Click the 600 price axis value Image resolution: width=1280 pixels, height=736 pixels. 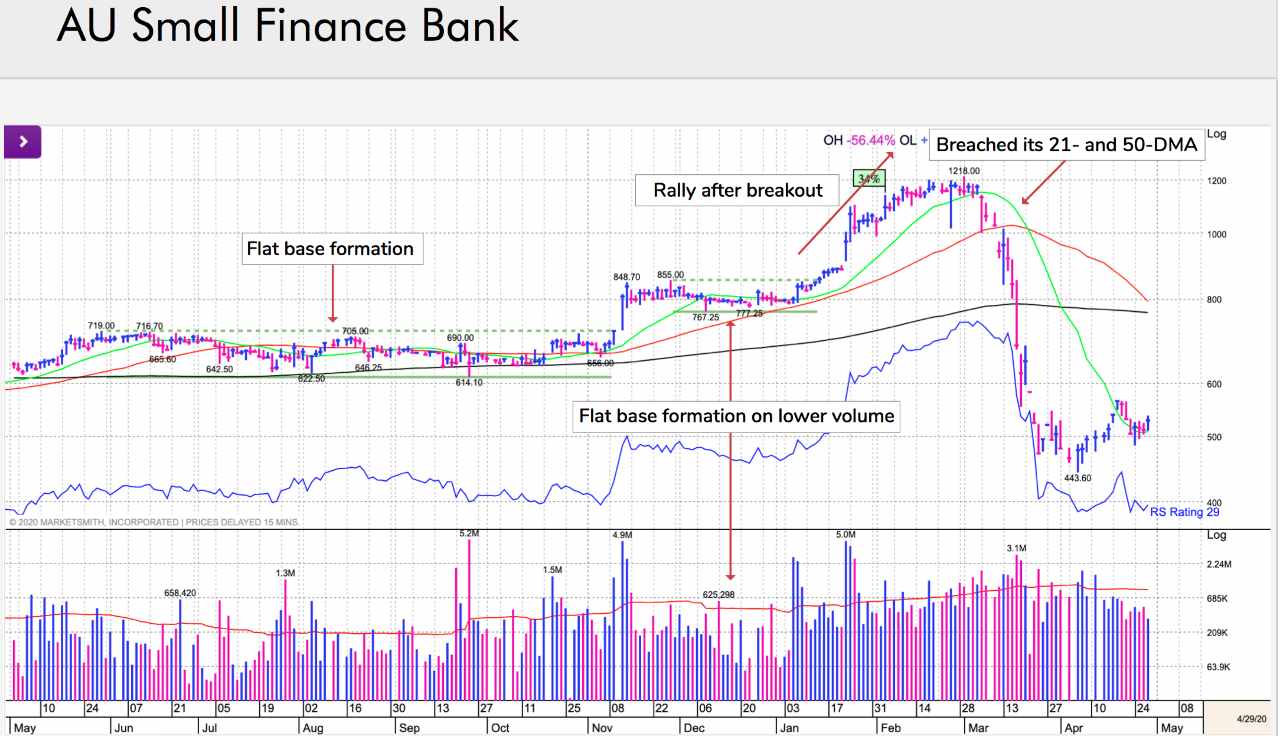click(x=1217, y=383)
